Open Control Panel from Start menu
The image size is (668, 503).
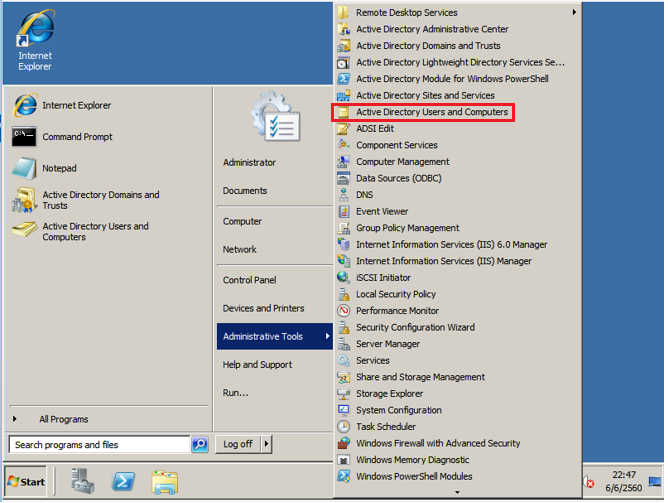pos(250,280)
